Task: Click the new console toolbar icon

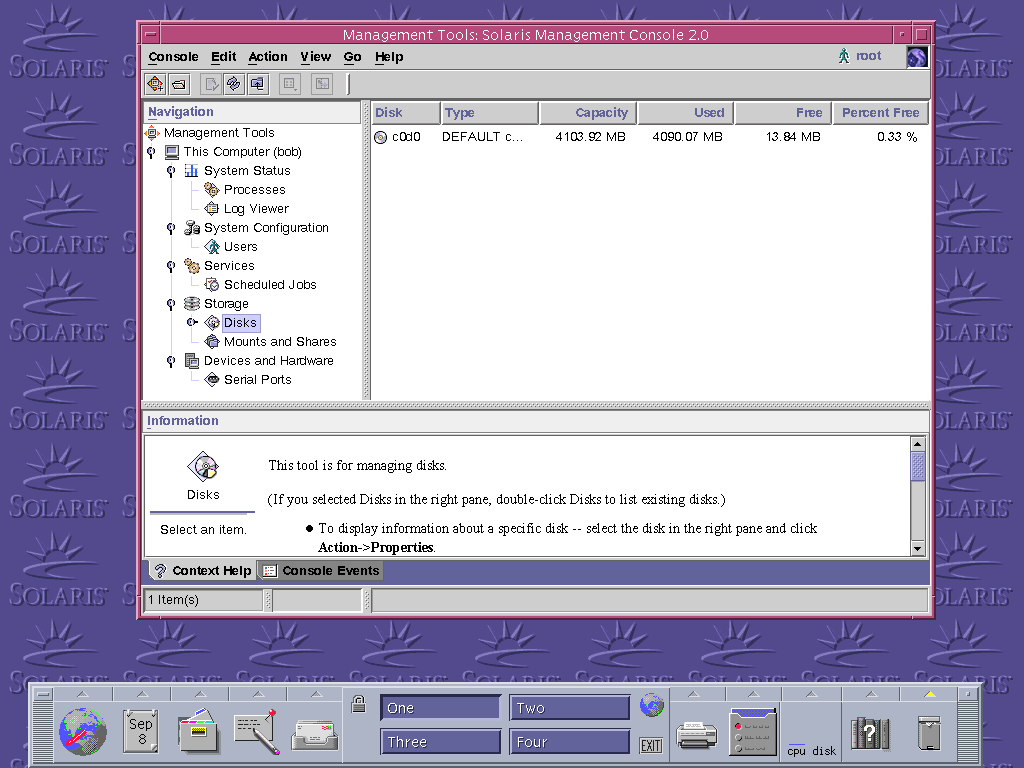Action: 155,84
